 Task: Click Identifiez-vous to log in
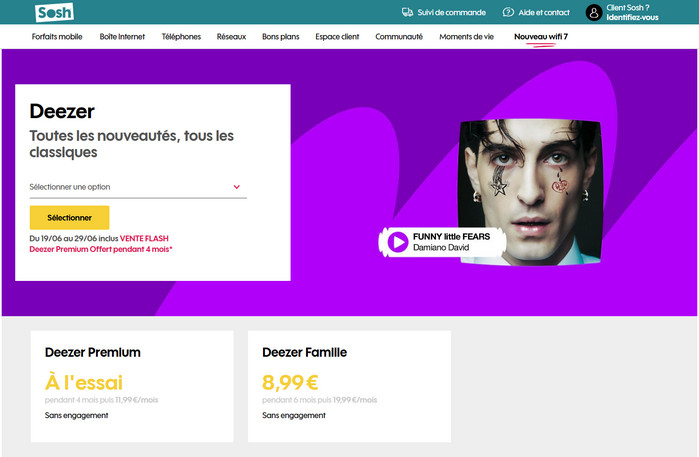coord(632,17)
